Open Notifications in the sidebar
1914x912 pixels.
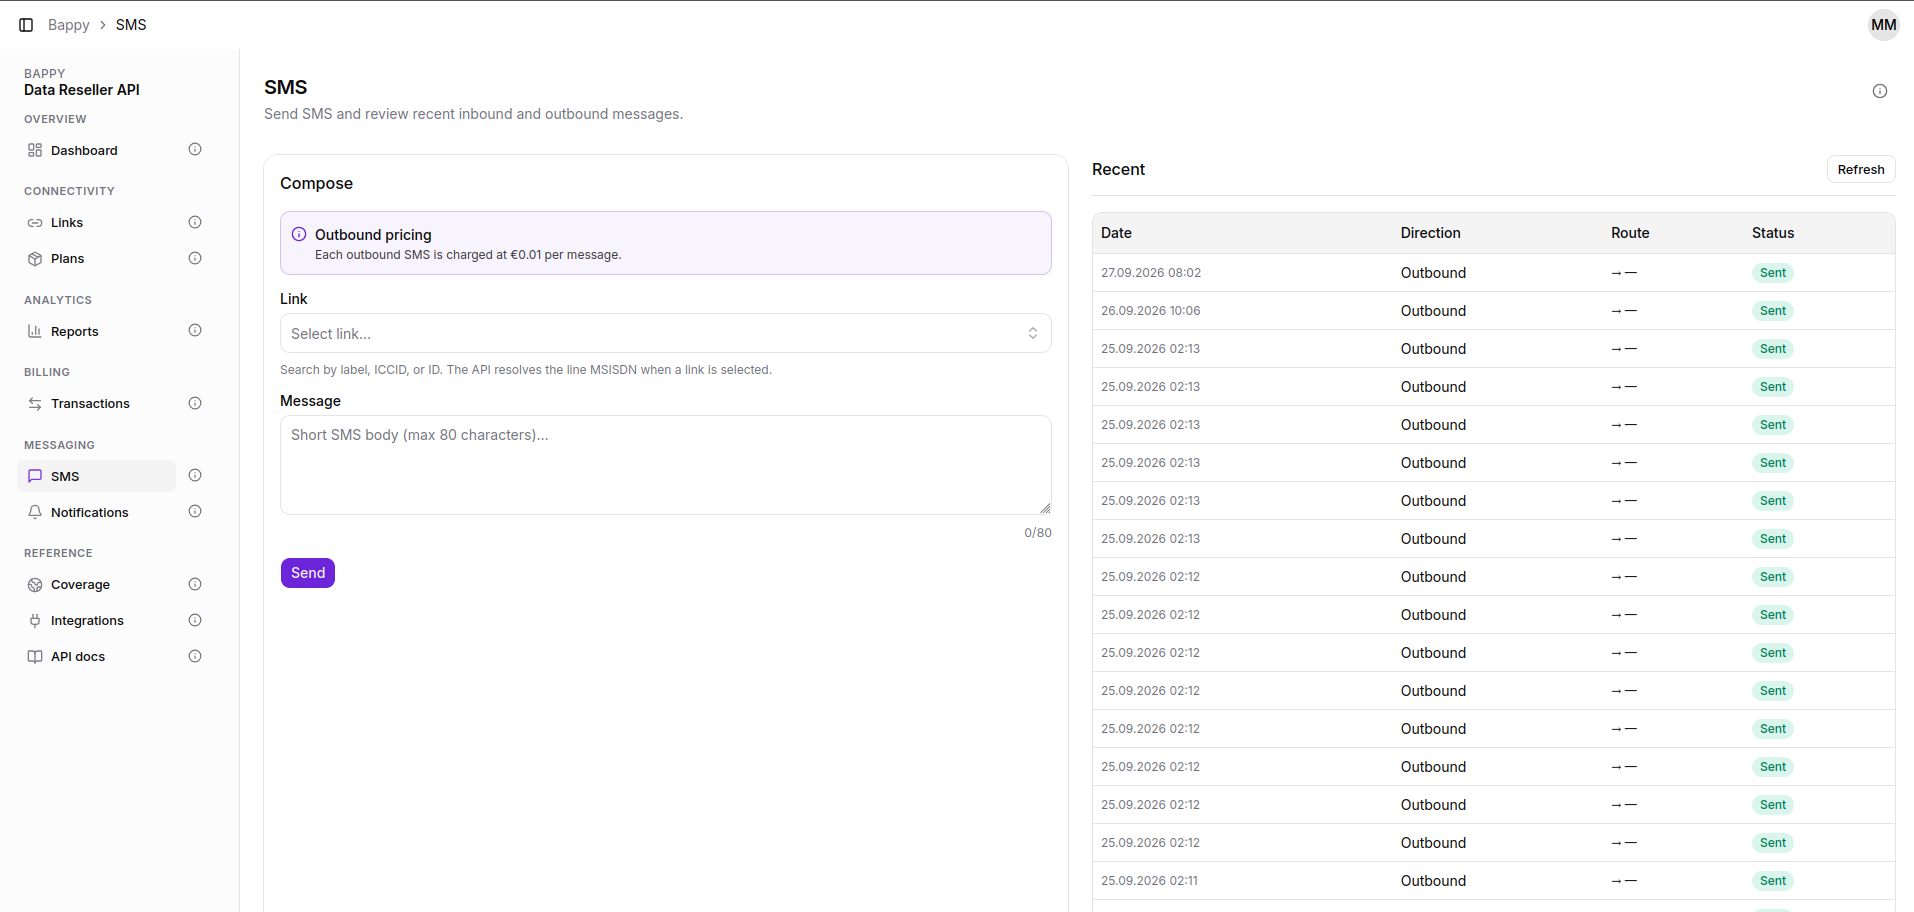click(x=96, y=512)
